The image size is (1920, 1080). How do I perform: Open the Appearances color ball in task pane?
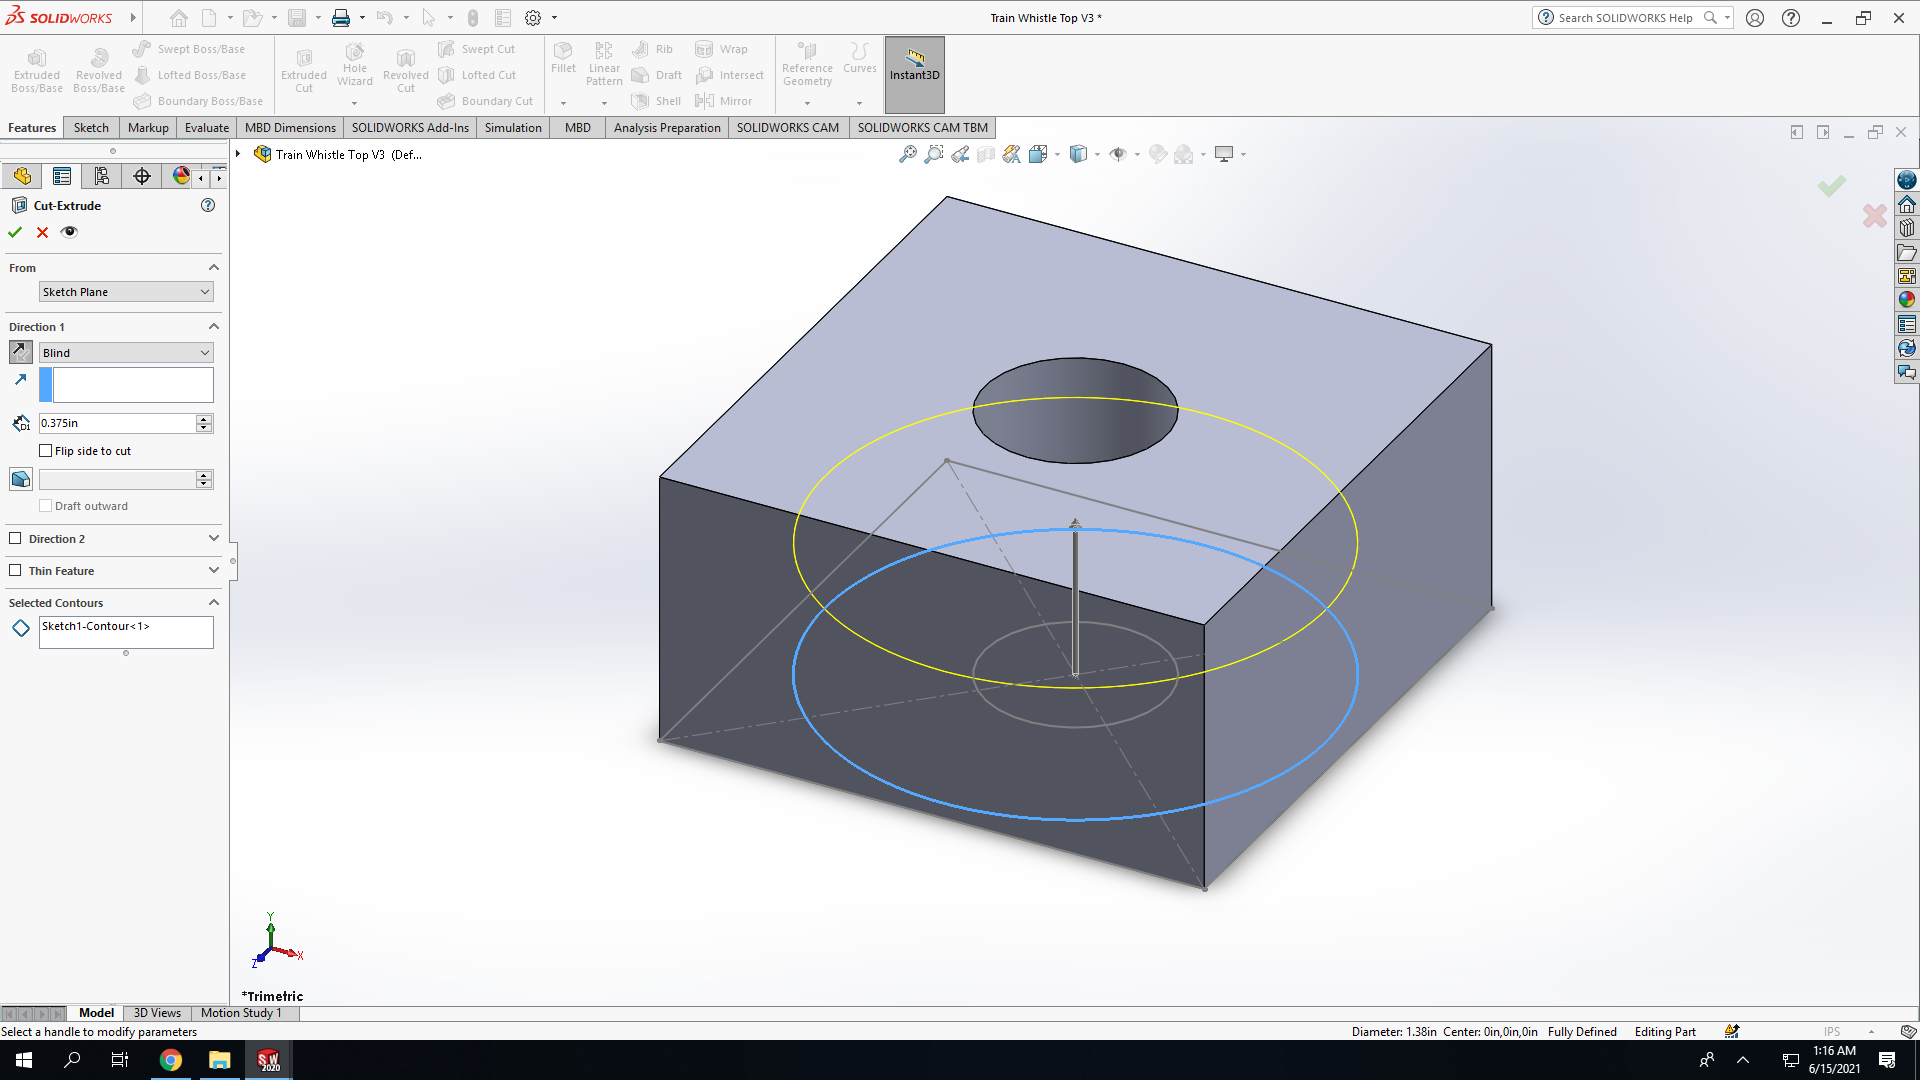(1907, 299)
